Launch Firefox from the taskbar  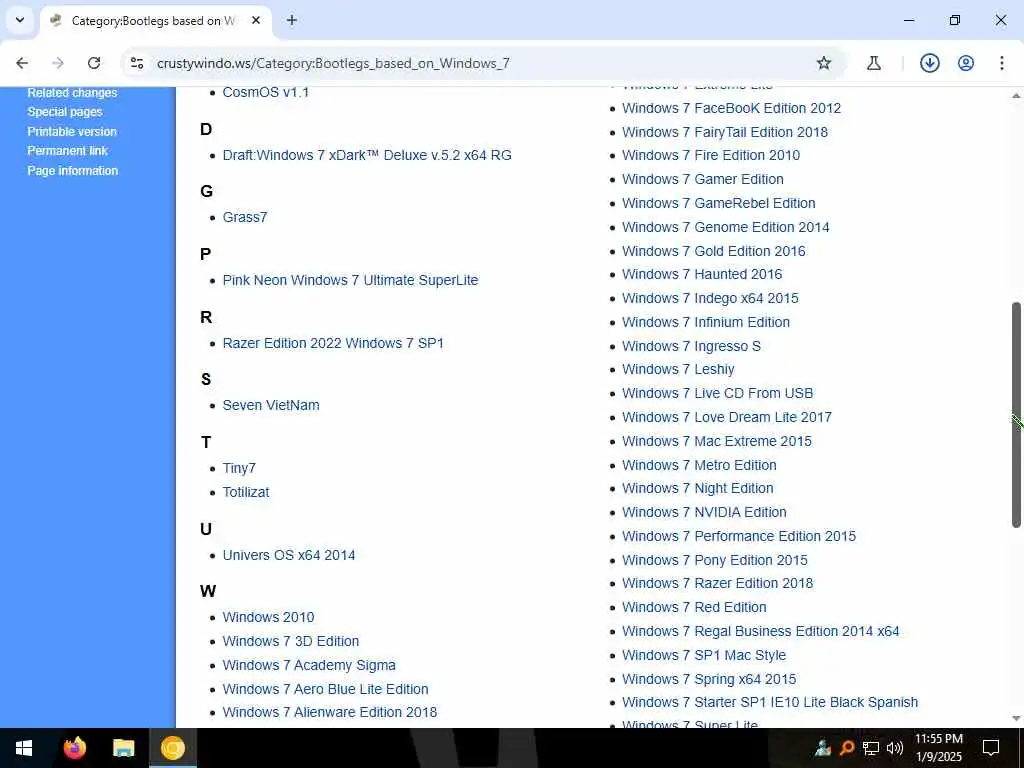75,748
